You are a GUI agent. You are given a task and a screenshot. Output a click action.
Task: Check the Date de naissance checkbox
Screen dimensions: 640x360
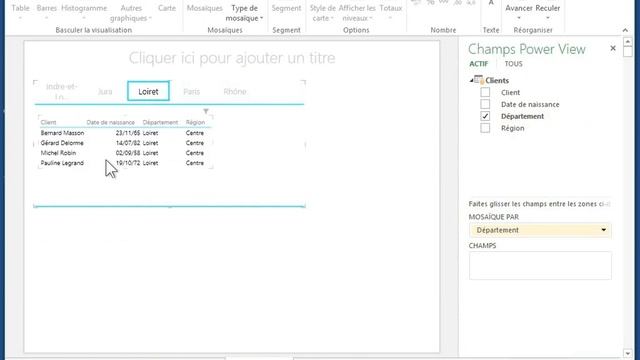tap(485, 104)
